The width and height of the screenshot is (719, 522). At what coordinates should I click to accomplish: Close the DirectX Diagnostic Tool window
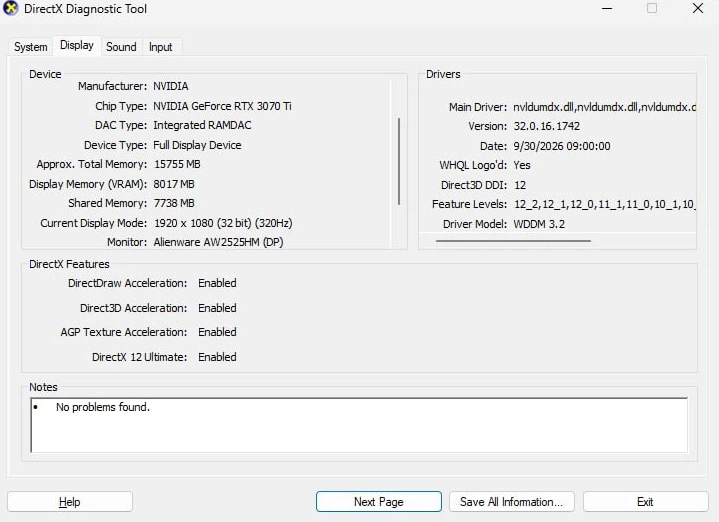[697, 9]
